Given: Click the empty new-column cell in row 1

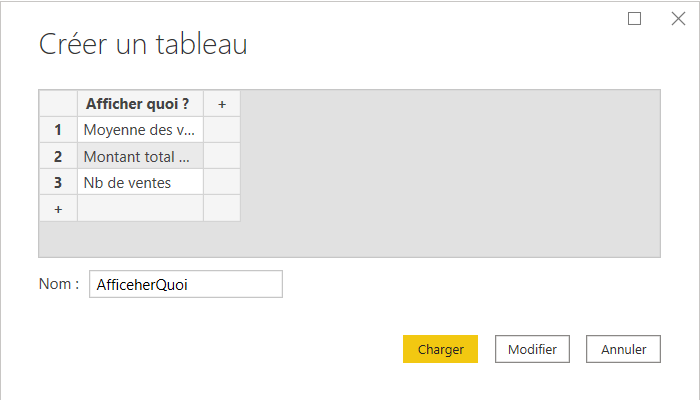Looking at the screenshot, I should click(222, 130).
